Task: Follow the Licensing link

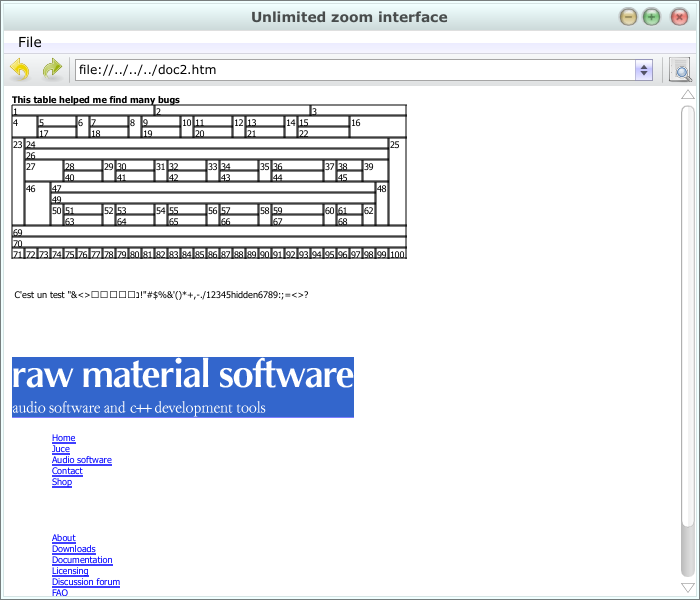Action: 70,571
